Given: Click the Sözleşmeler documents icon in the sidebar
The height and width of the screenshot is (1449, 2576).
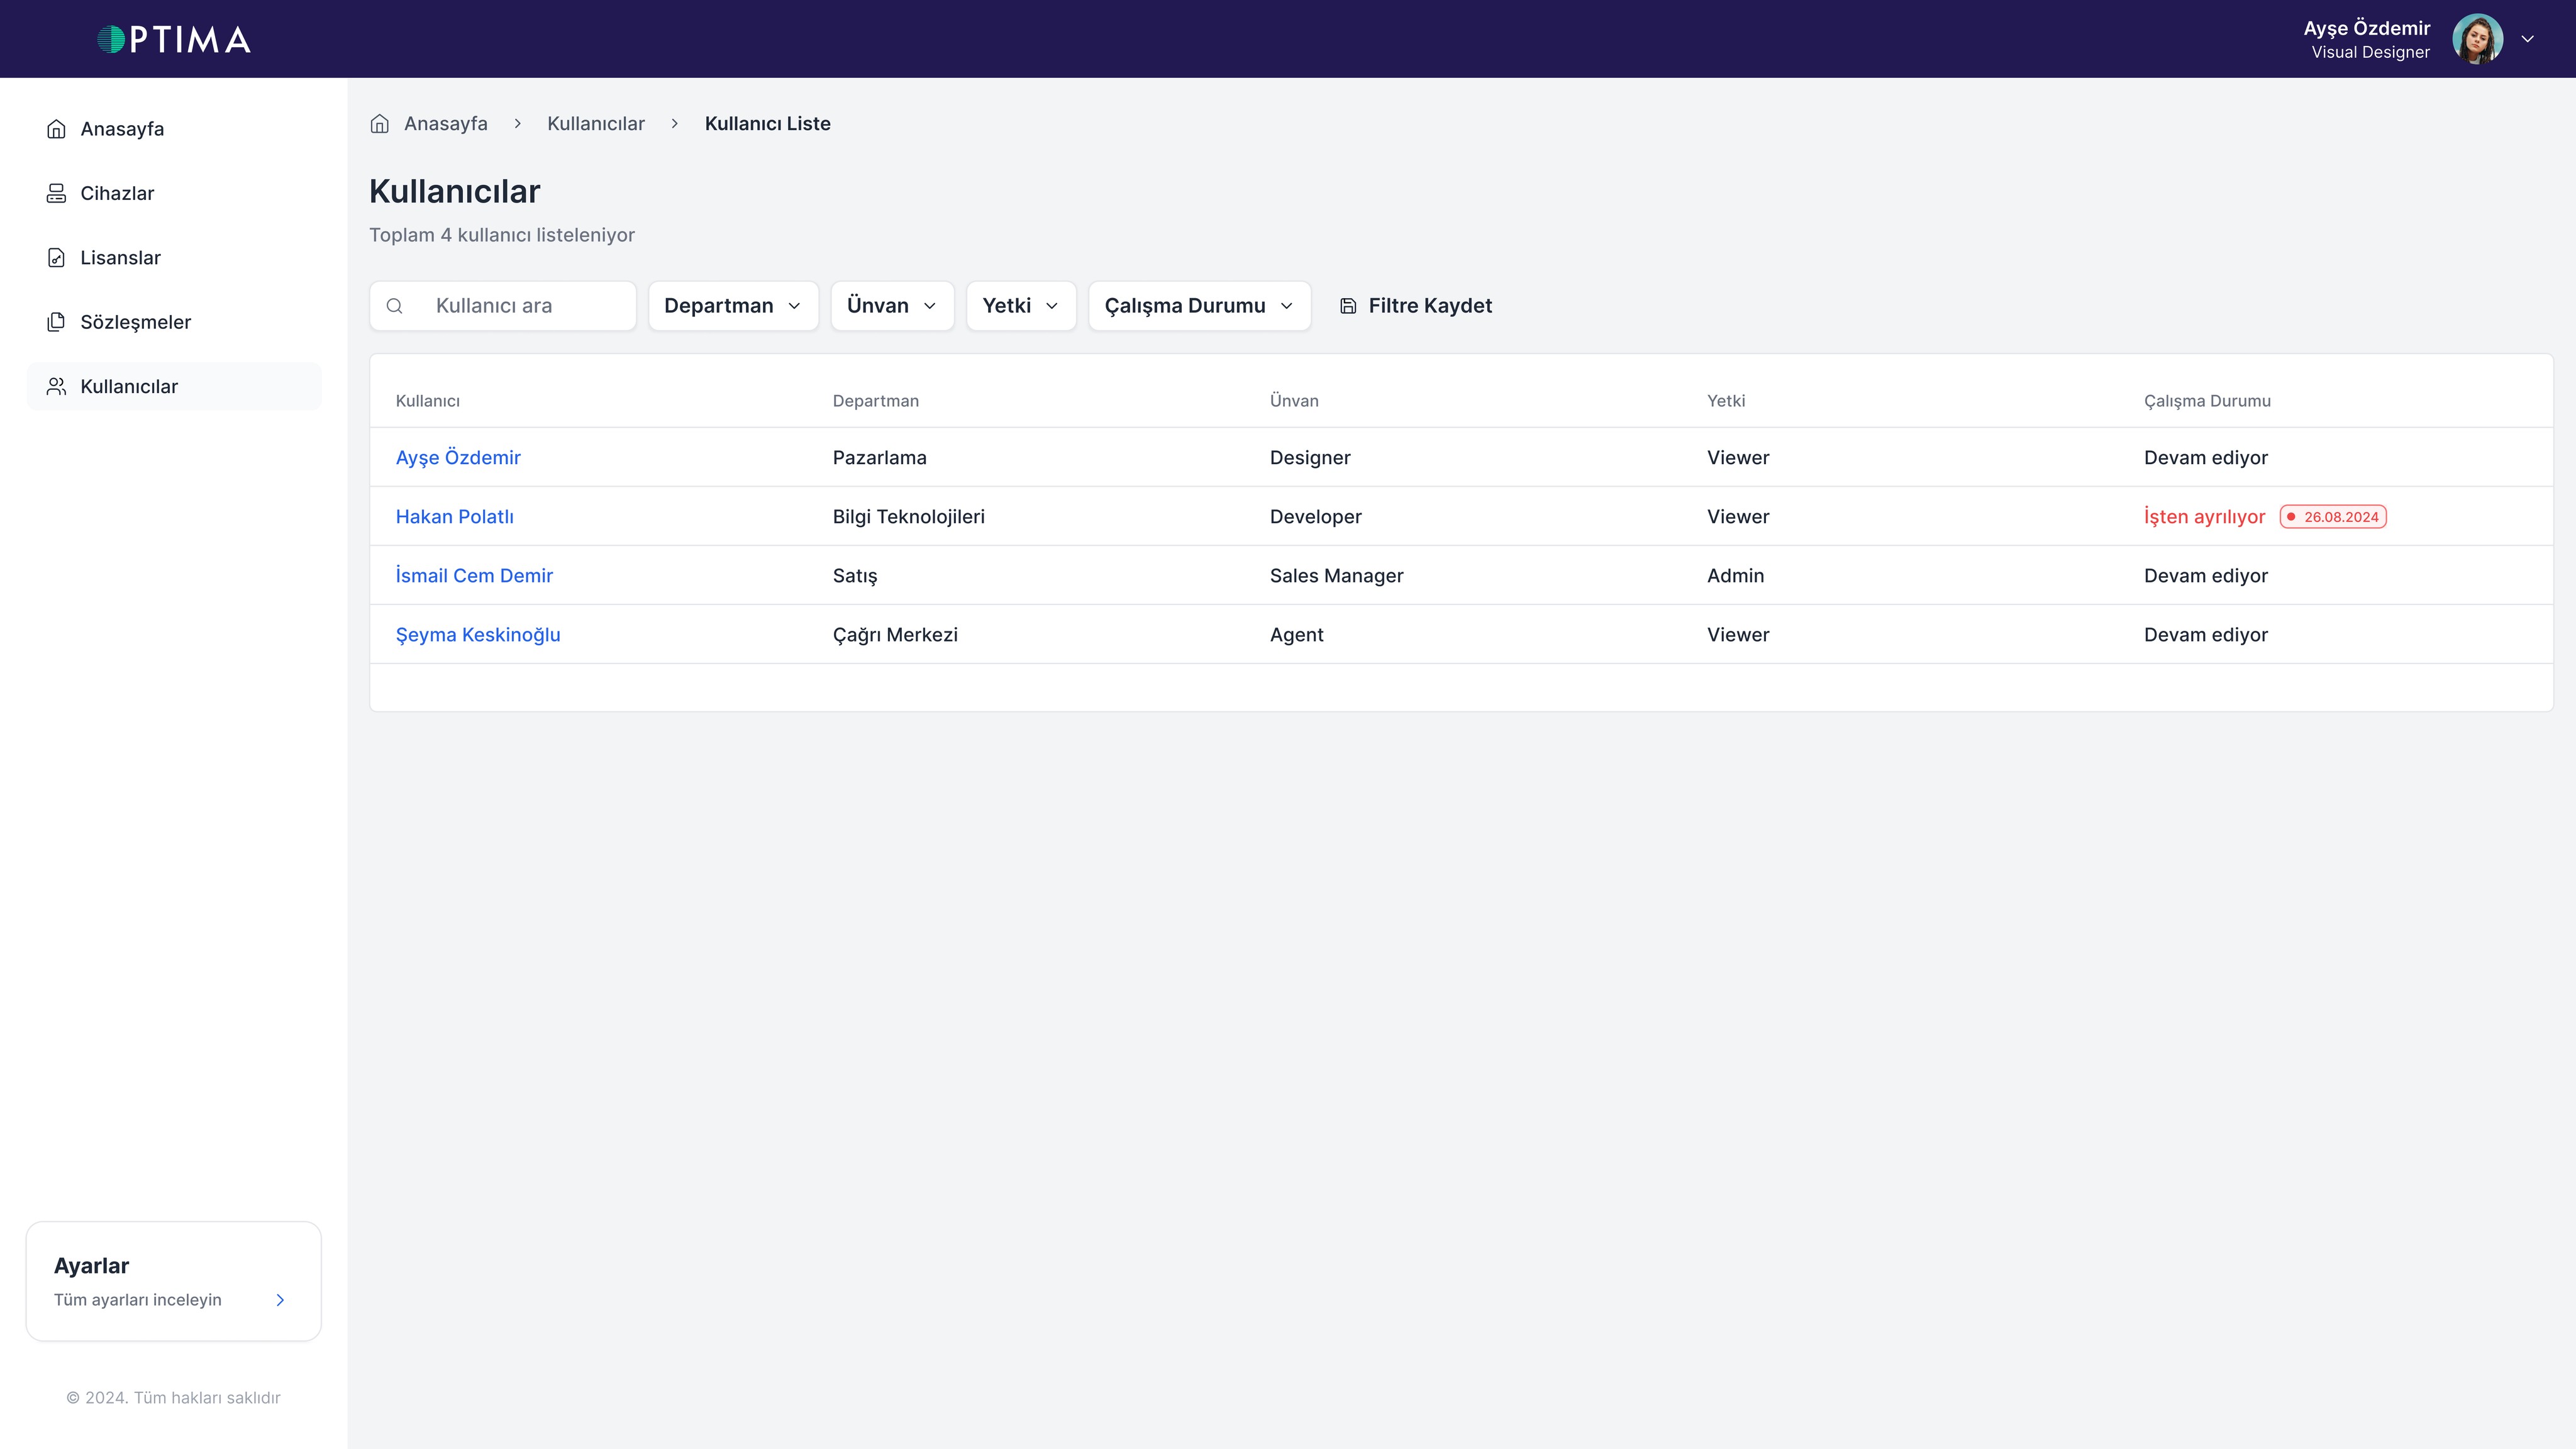Looking at the screenshot, I should 56,322.
